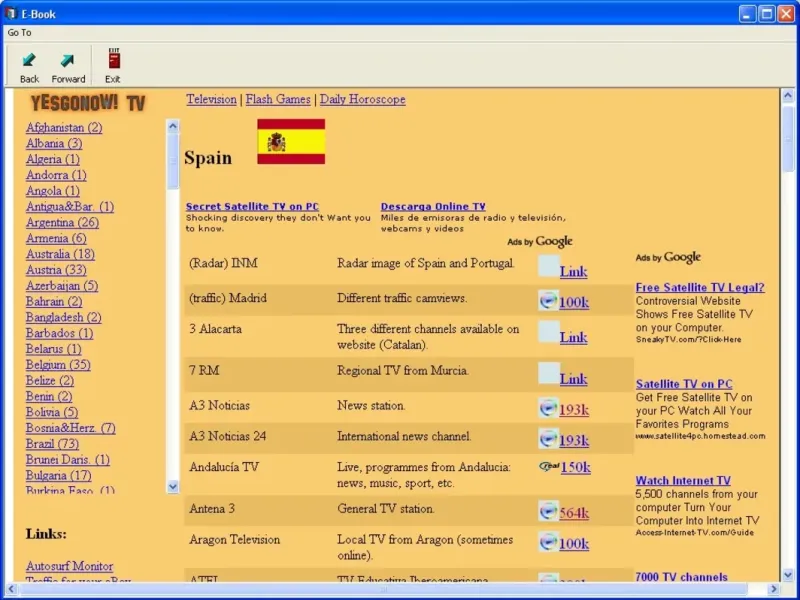Click the country list scrollbar thumb
This screenshot has height=600, width=800.
point(173,161)
